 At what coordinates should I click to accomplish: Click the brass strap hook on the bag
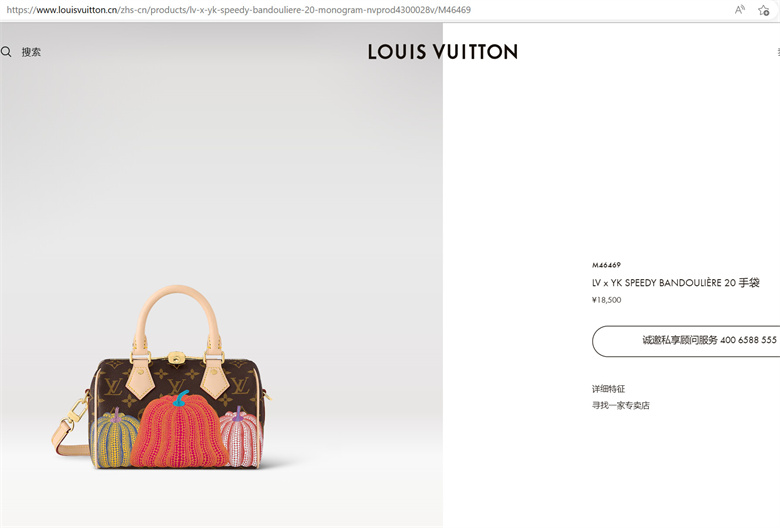(x=77, y=411)
